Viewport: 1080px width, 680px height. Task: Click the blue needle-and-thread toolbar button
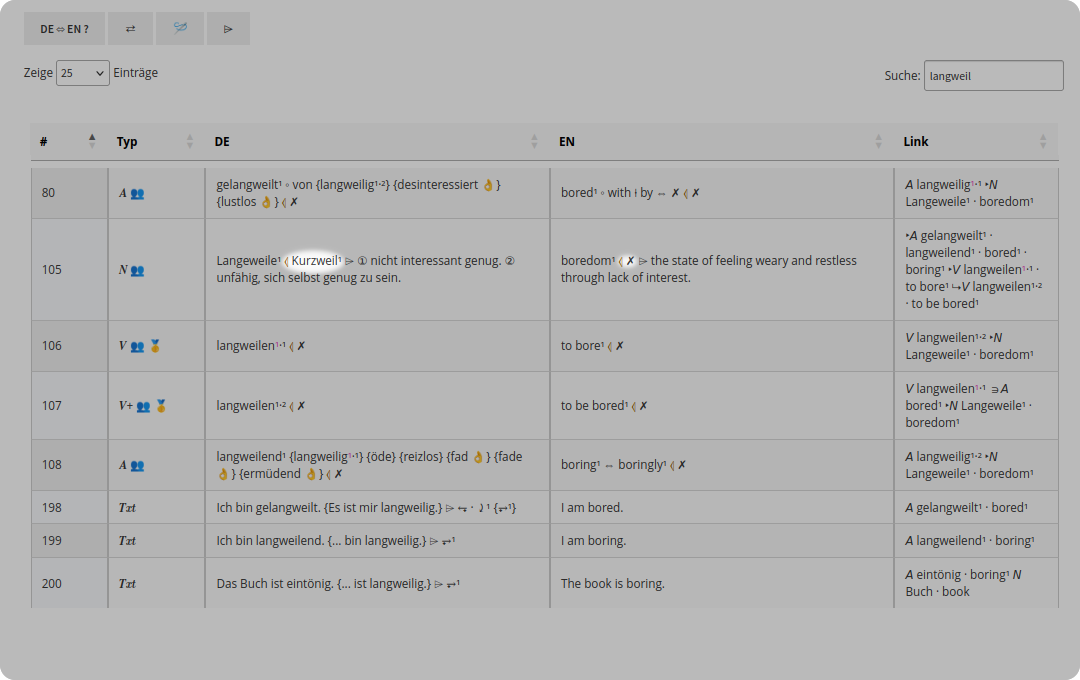coord(180,29)
